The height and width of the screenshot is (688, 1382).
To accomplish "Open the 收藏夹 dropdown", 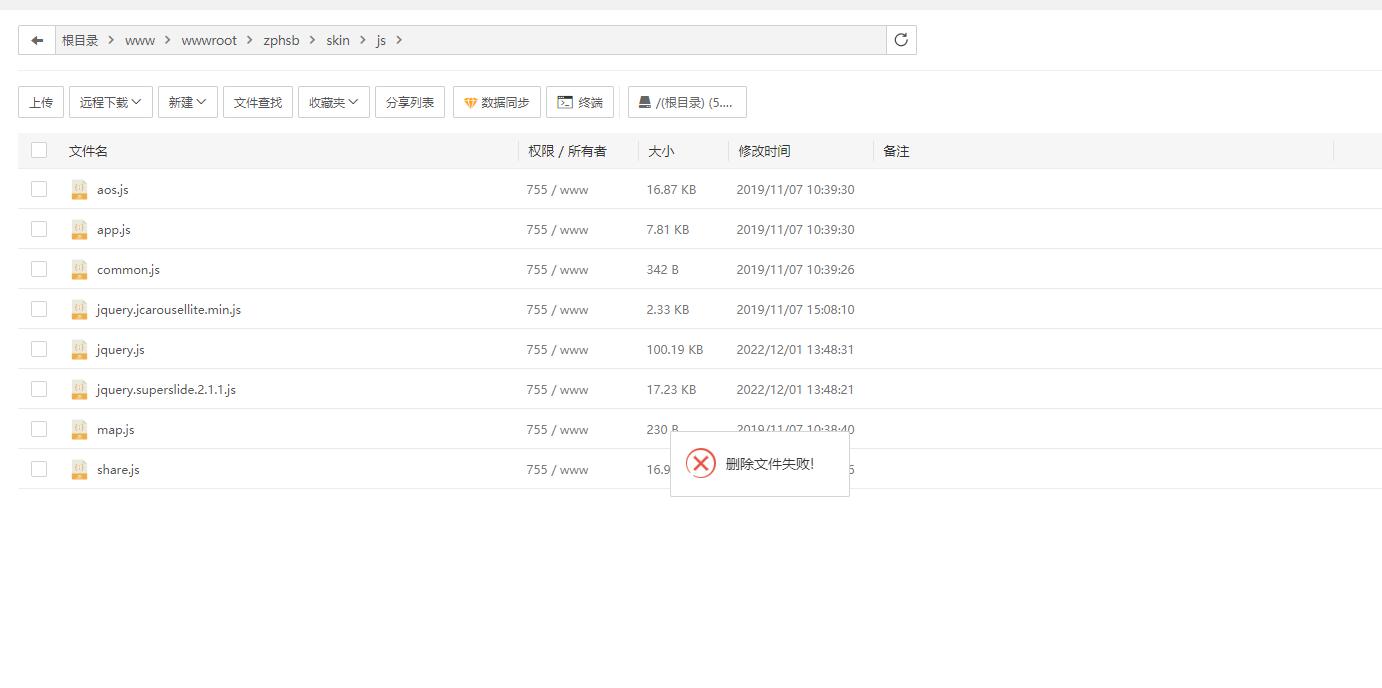I will pos(334,102).
